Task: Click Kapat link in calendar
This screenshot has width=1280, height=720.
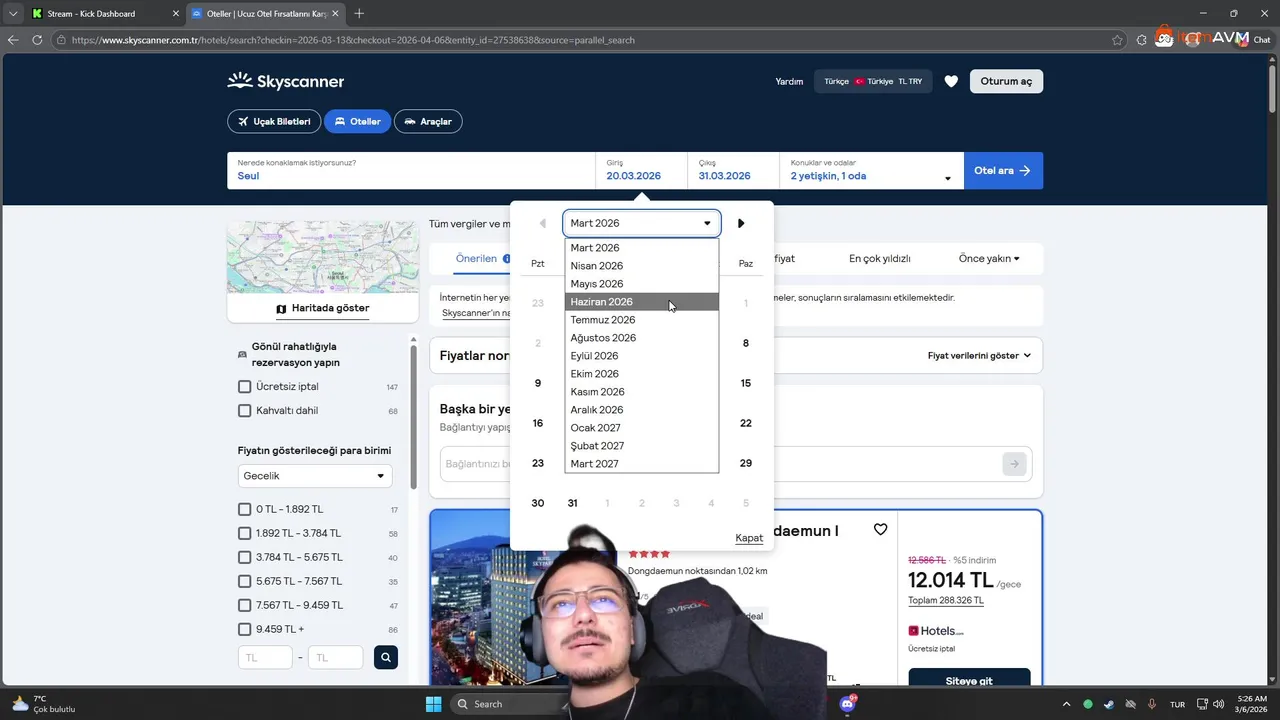Action: 749,538
